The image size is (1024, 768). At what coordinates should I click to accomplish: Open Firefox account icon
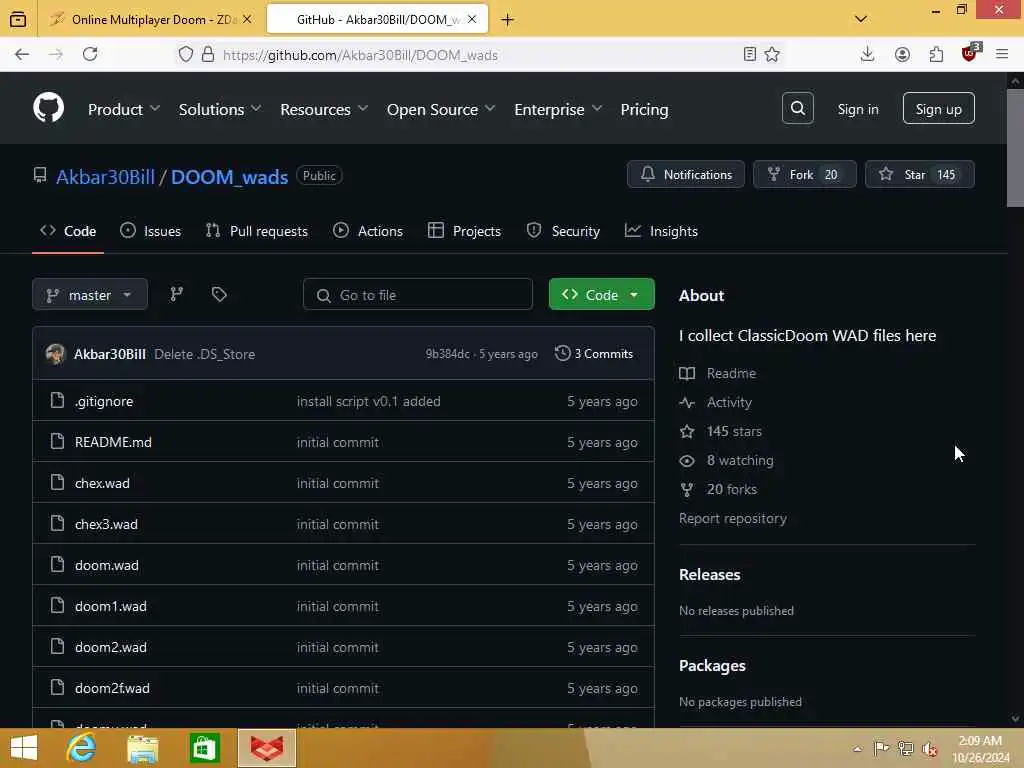902,55
